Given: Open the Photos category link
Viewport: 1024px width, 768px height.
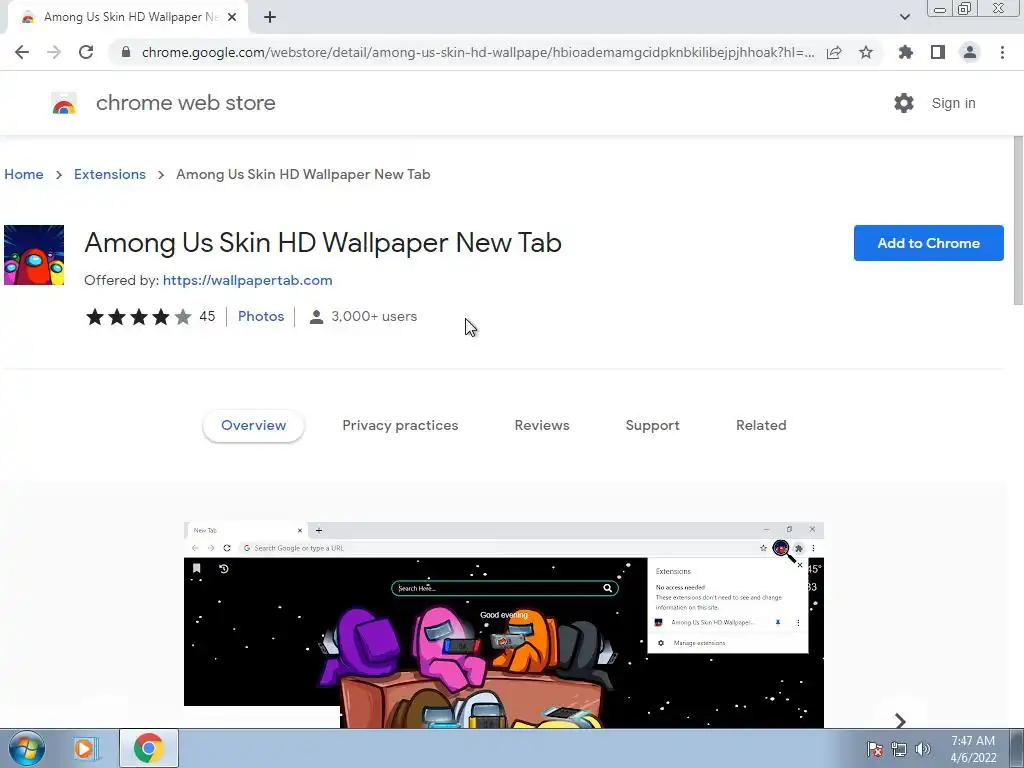Looking at the screenshot, I should [x=261, y=317].
